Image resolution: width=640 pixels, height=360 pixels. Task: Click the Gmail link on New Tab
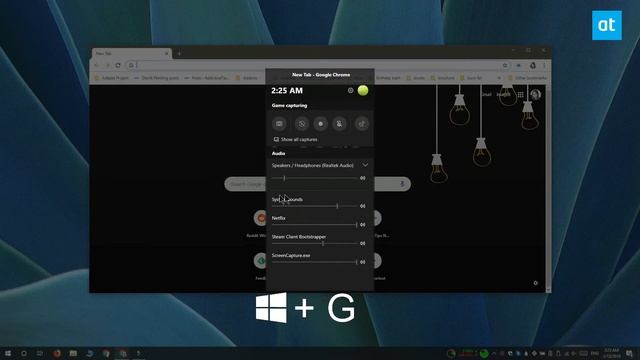[486, 94]
